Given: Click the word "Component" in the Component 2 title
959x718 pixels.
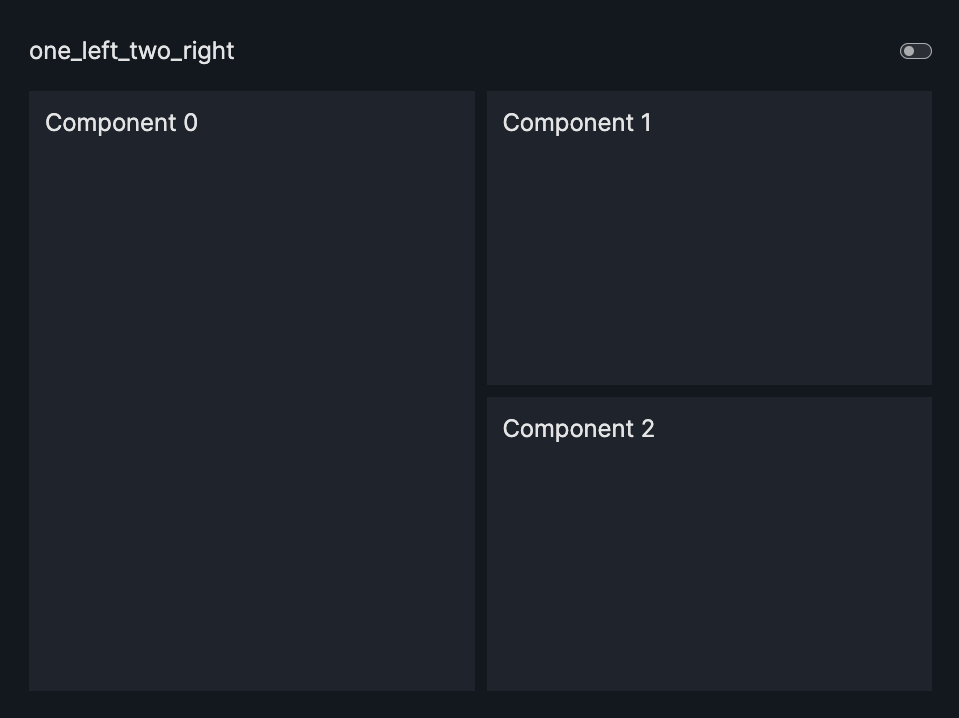Looking at the screenshot, I should click(x=567, y=429).
